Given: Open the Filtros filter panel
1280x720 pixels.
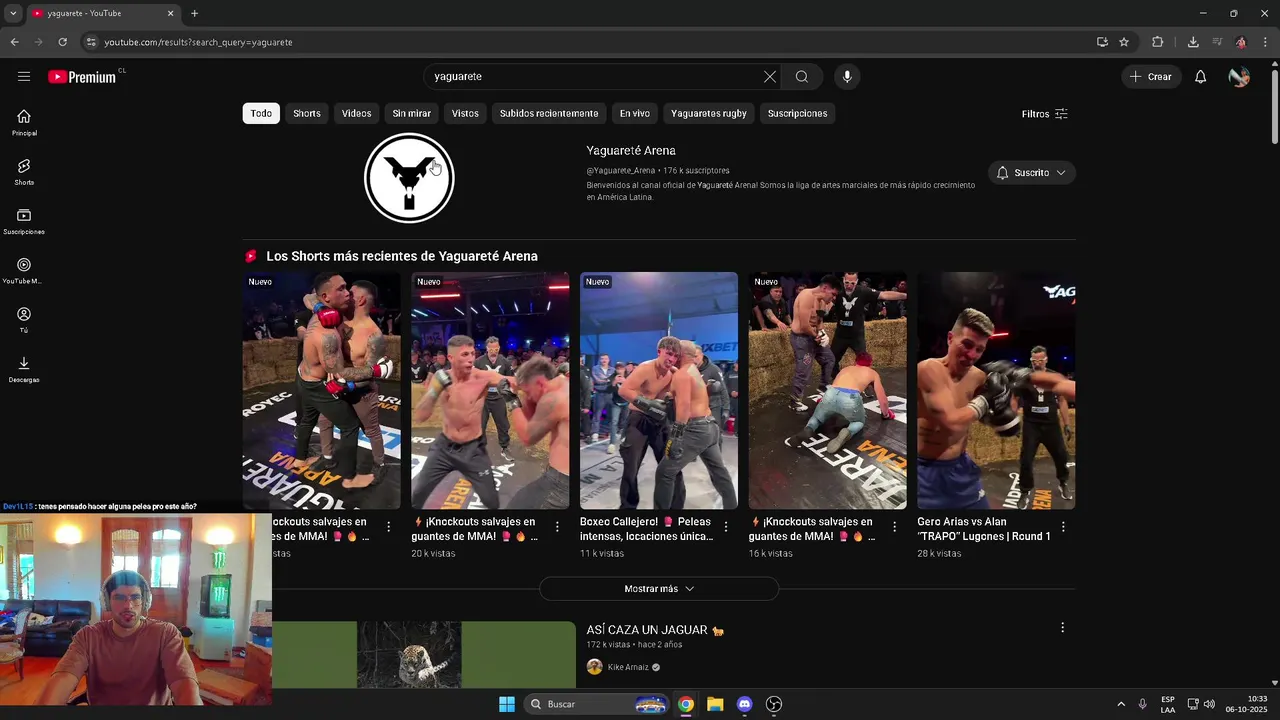Looking at the screenshot, I should (1045, 114).
